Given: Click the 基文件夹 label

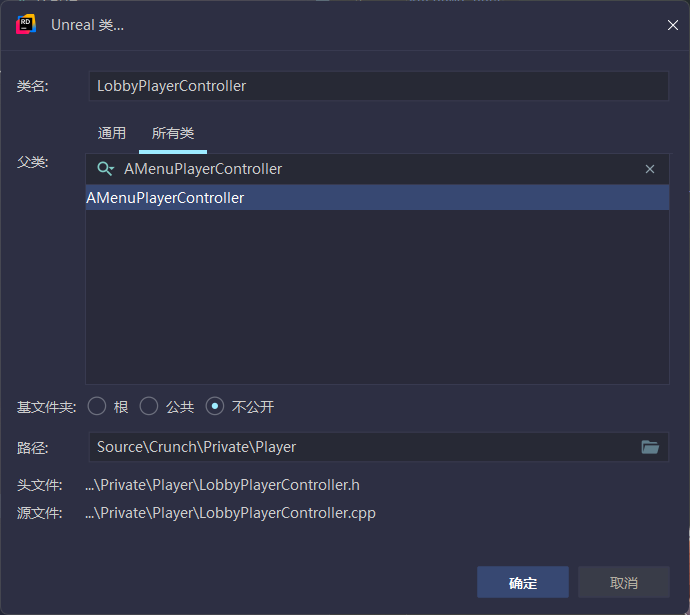Looking at the screenshot, I should point(47,407).
